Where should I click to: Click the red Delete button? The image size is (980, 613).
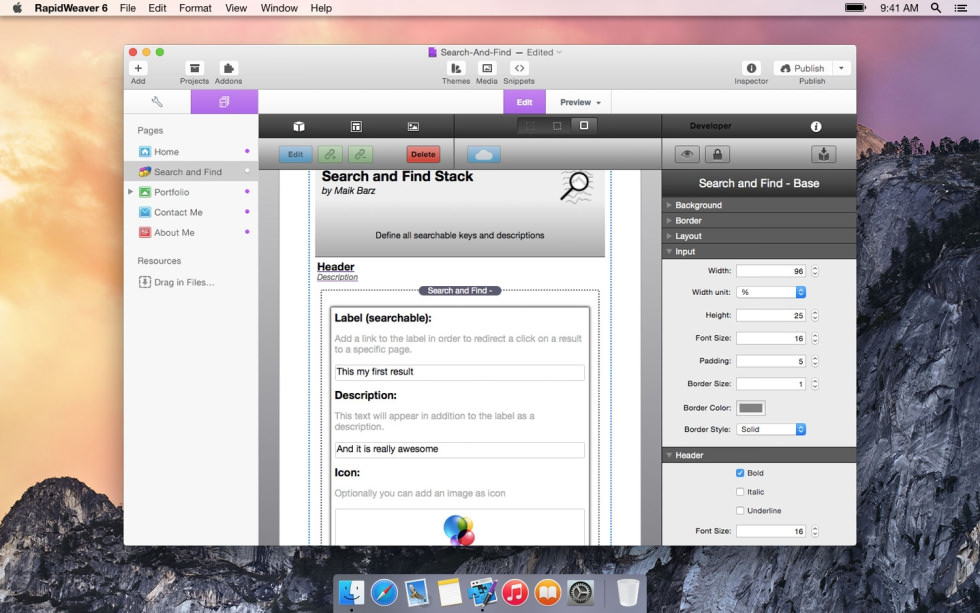[423, 154]
